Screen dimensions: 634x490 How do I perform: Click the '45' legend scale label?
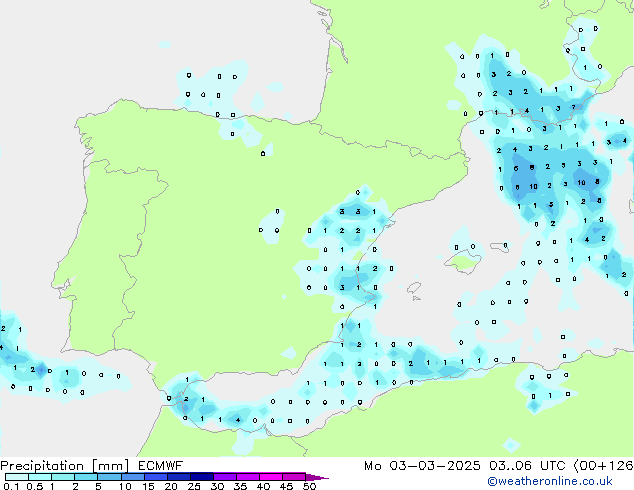286,486
